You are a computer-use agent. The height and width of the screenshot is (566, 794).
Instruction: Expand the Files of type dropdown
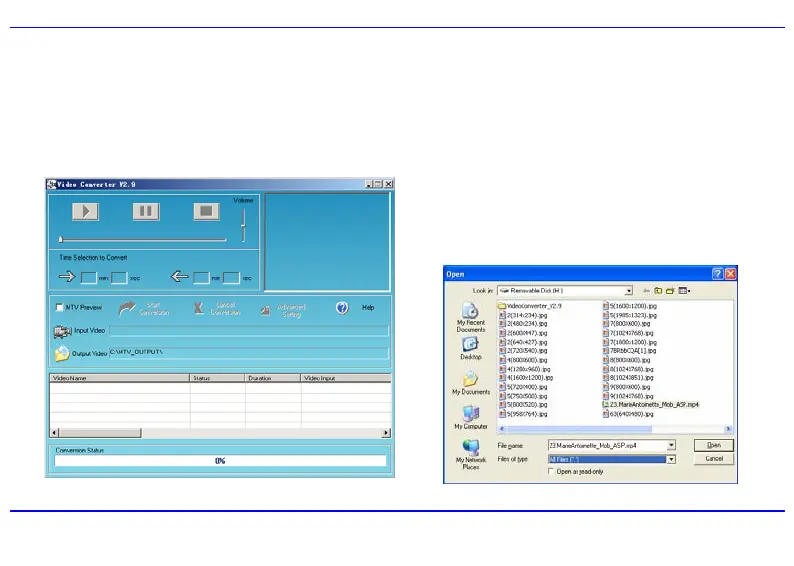(x=671, y=458)
